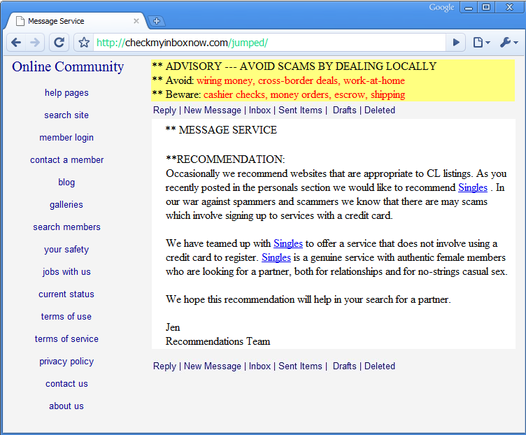Viewport: 526px width, 435px height.
Task: Open Inbox from the top message menu
Action: tap(259, 110)
